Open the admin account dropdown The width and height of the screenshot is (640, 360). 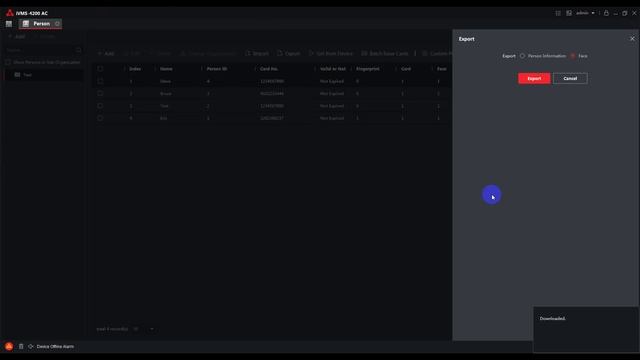click(x=585, y=13)
